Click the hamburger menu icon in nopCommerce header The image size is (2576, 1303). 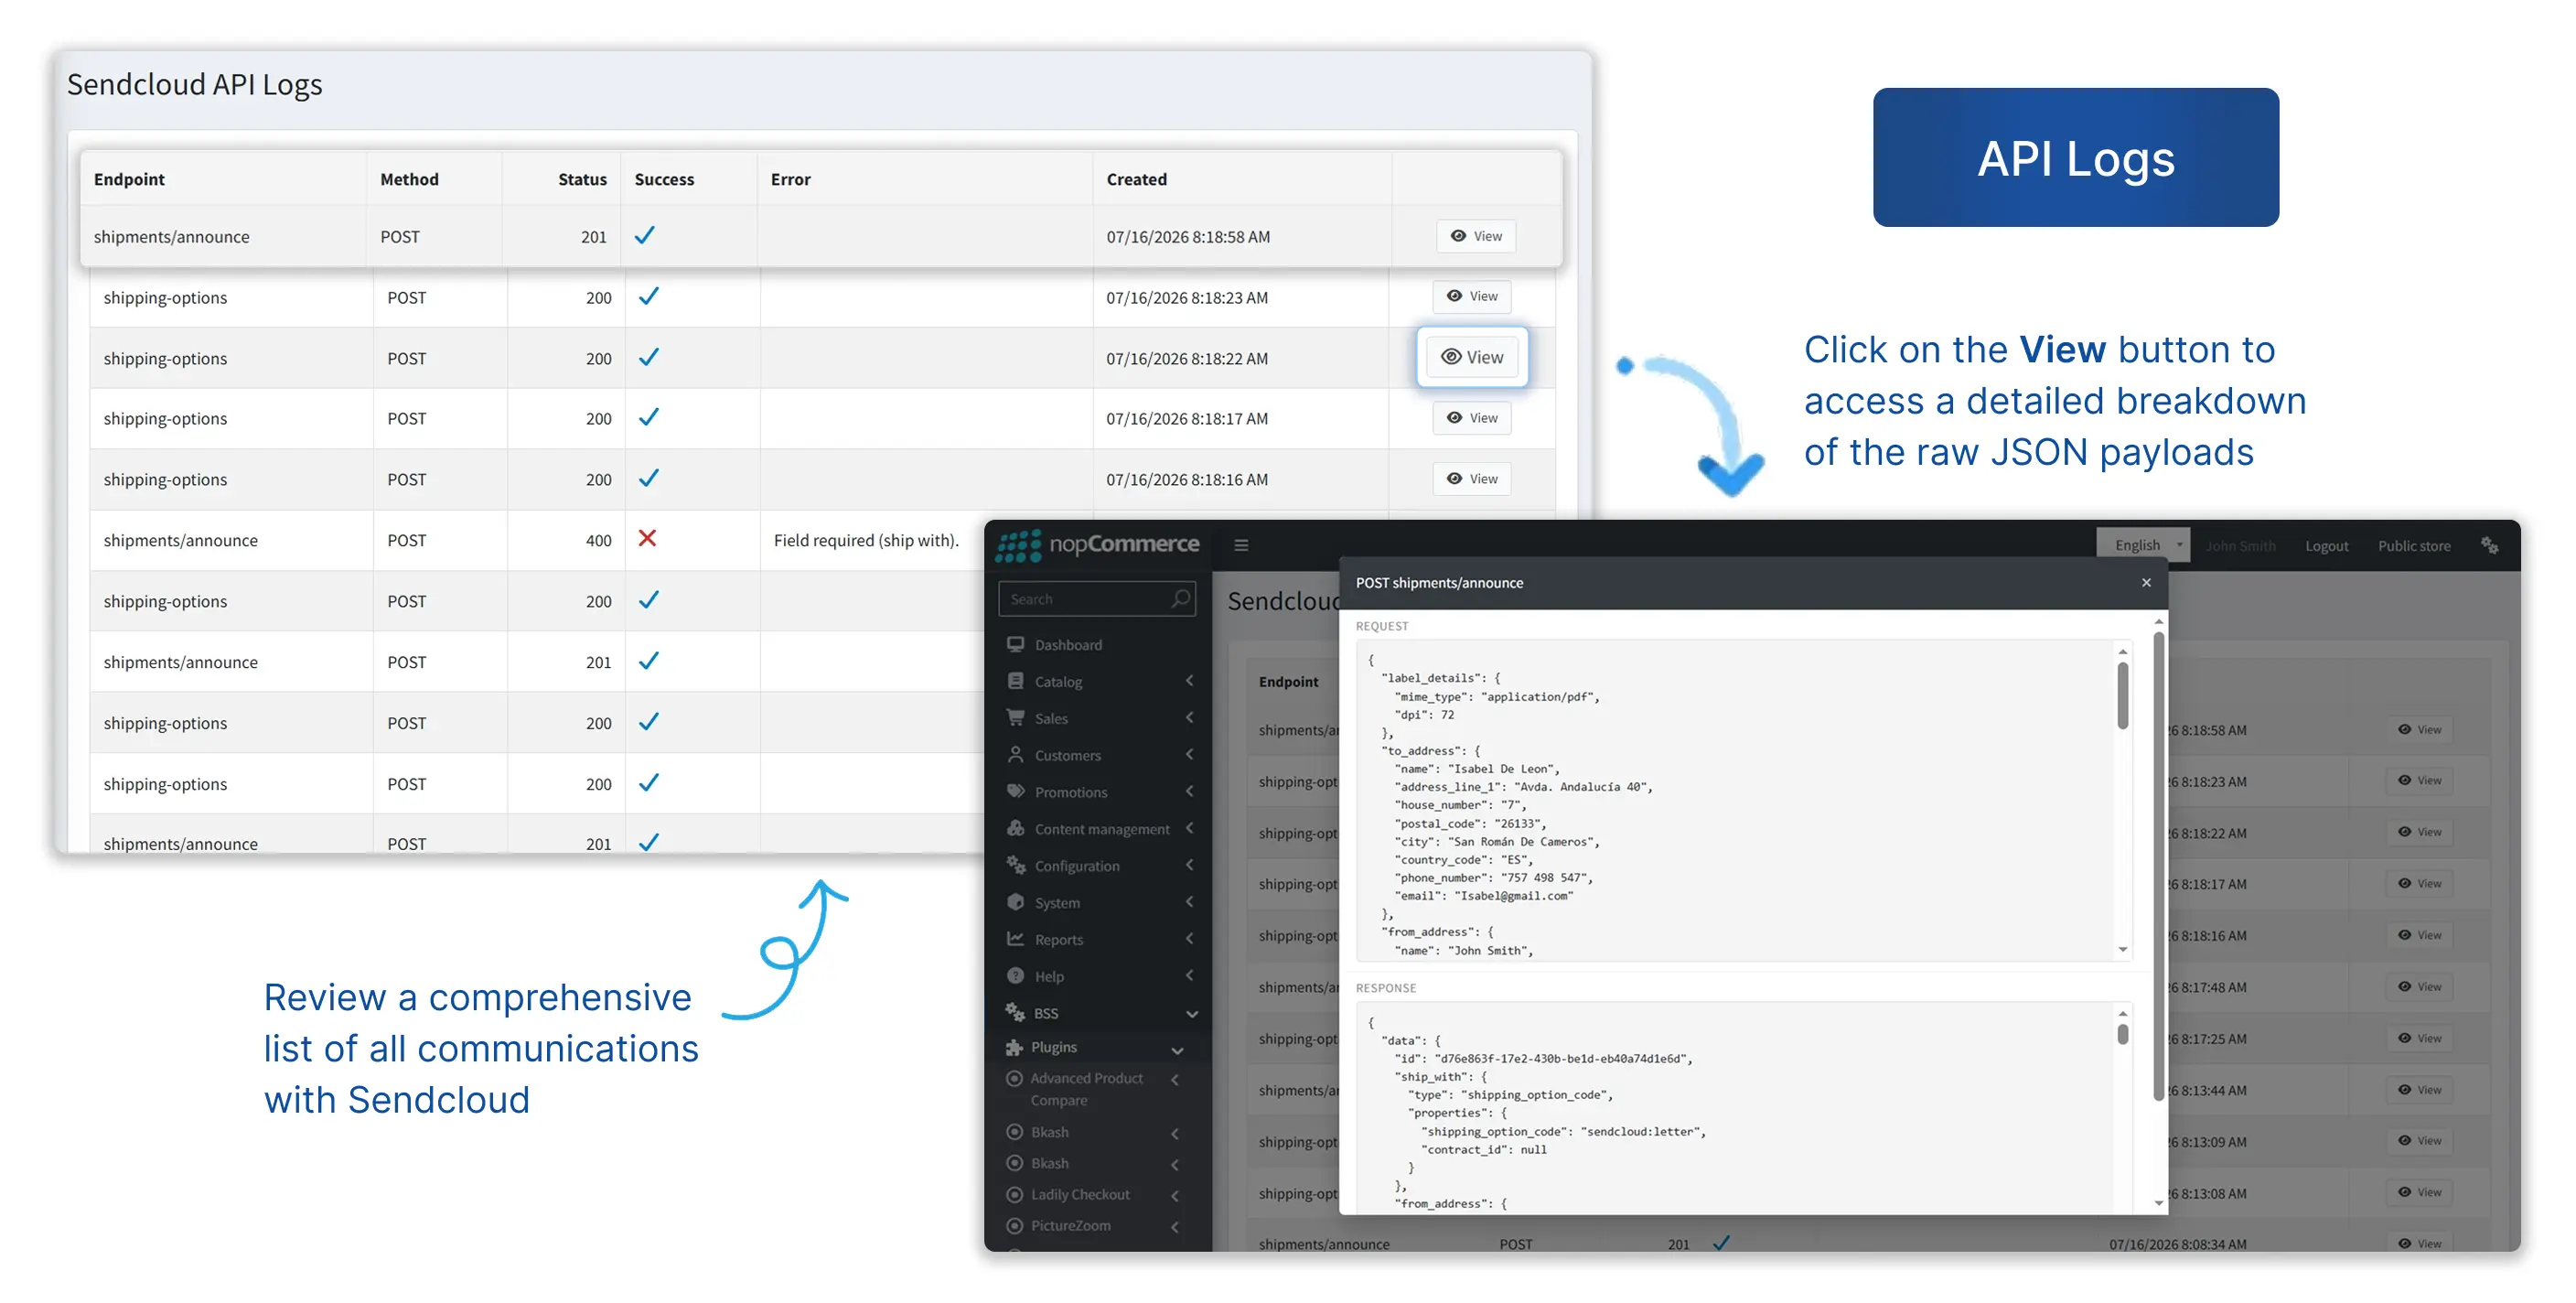tap(1241, 545)
